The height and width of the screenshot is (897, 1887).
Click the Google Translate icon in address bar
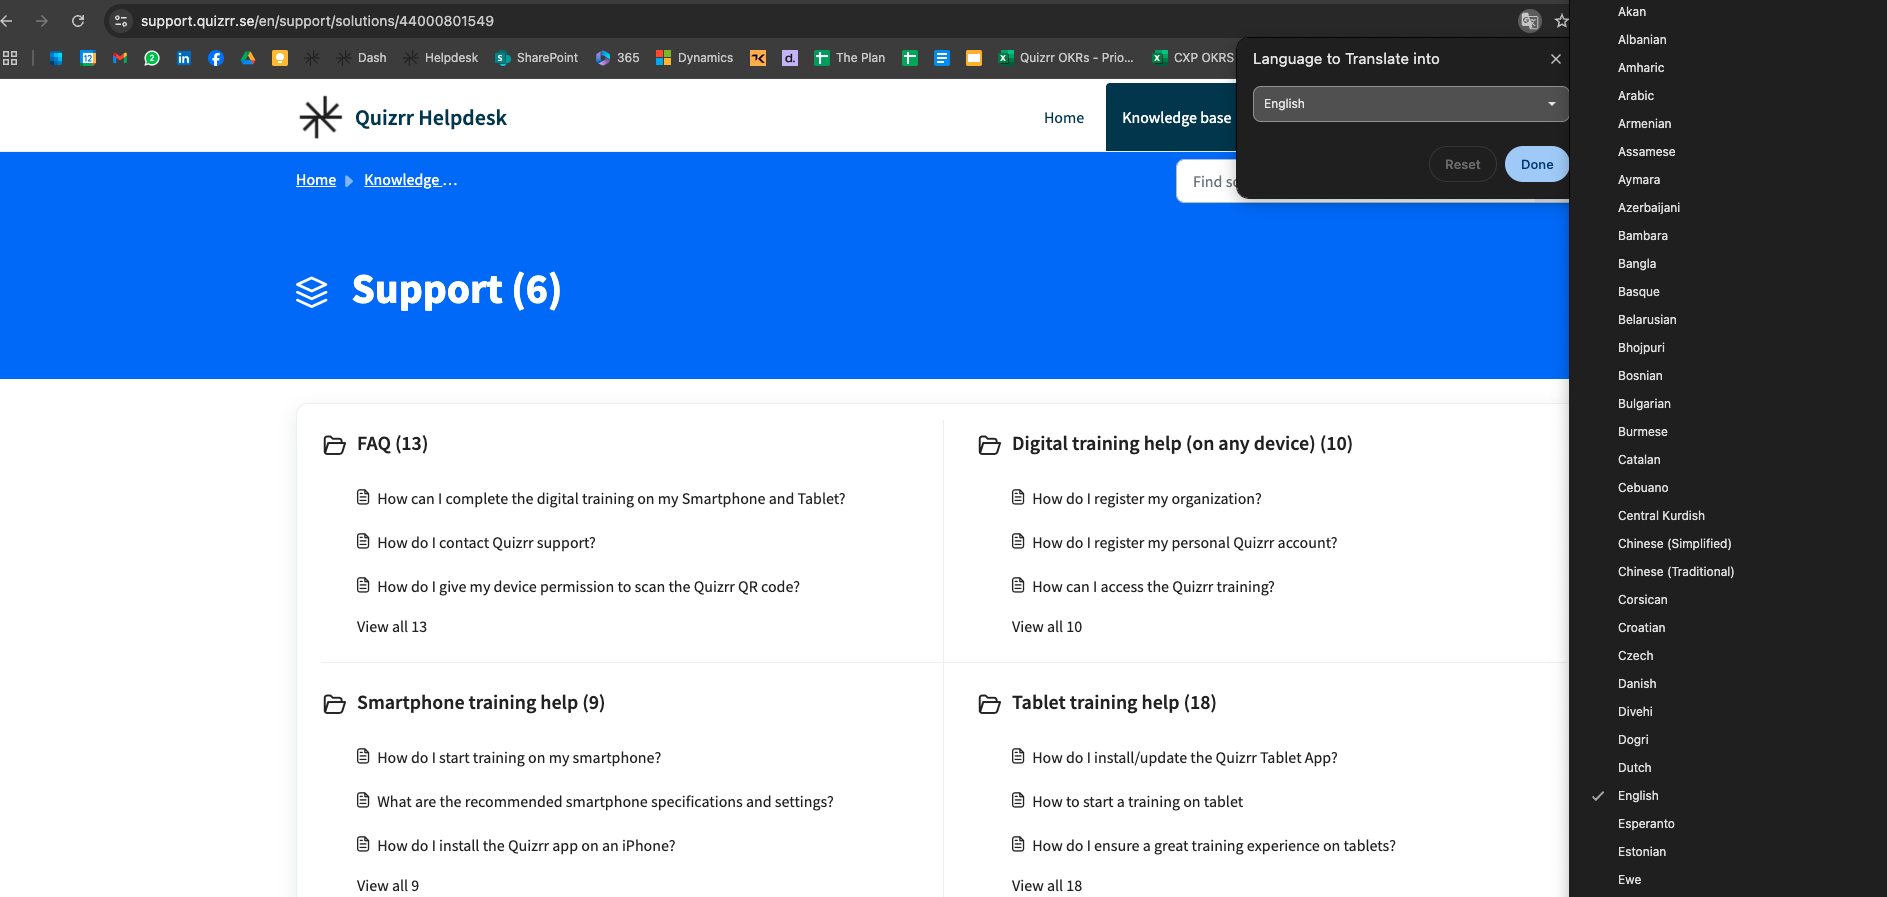1530,21
